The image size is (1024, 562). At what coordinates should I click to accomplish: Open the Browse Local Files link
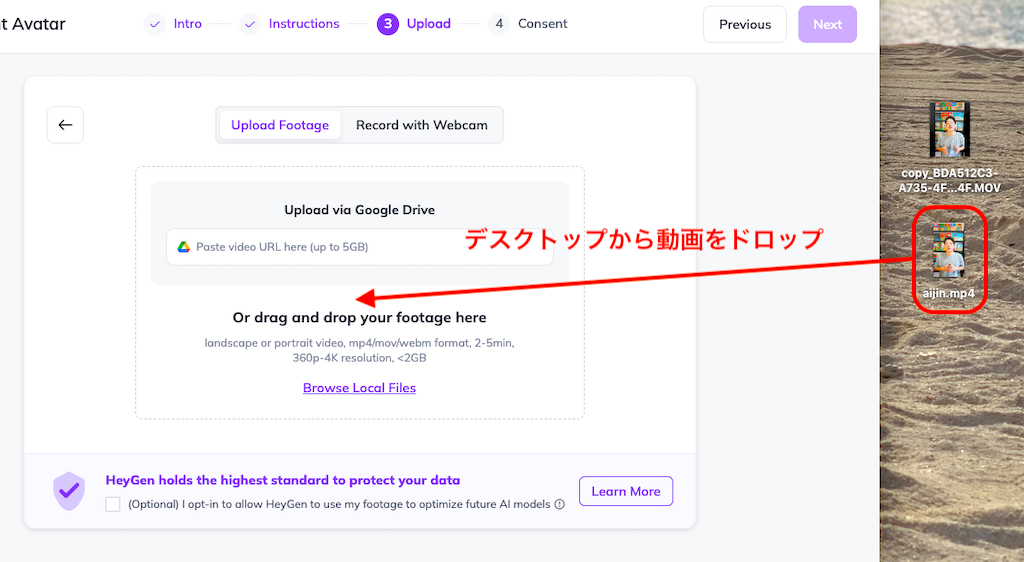click(359, 388)
